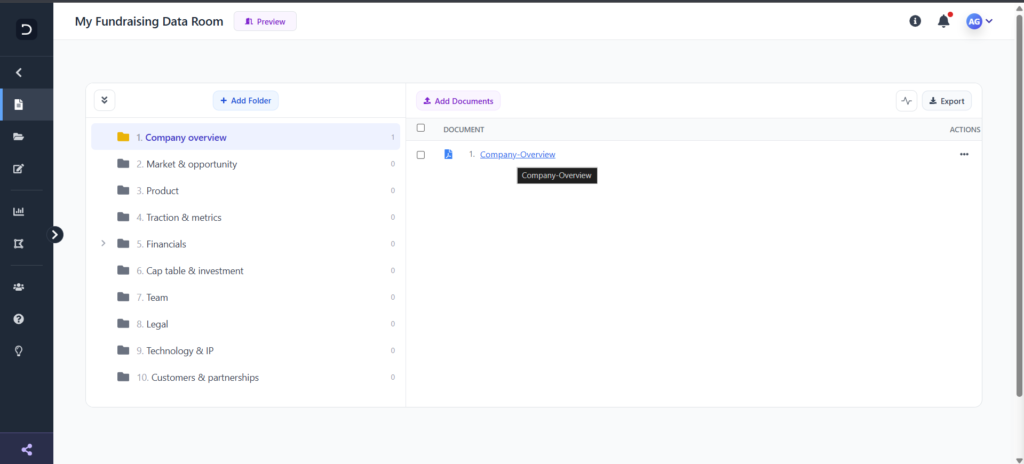Image resolution: width=1024 pixels, height=464 pixels.
Task: Expand the Financials folder chevron
Action: pyautogui.click(x=103, y=243)
